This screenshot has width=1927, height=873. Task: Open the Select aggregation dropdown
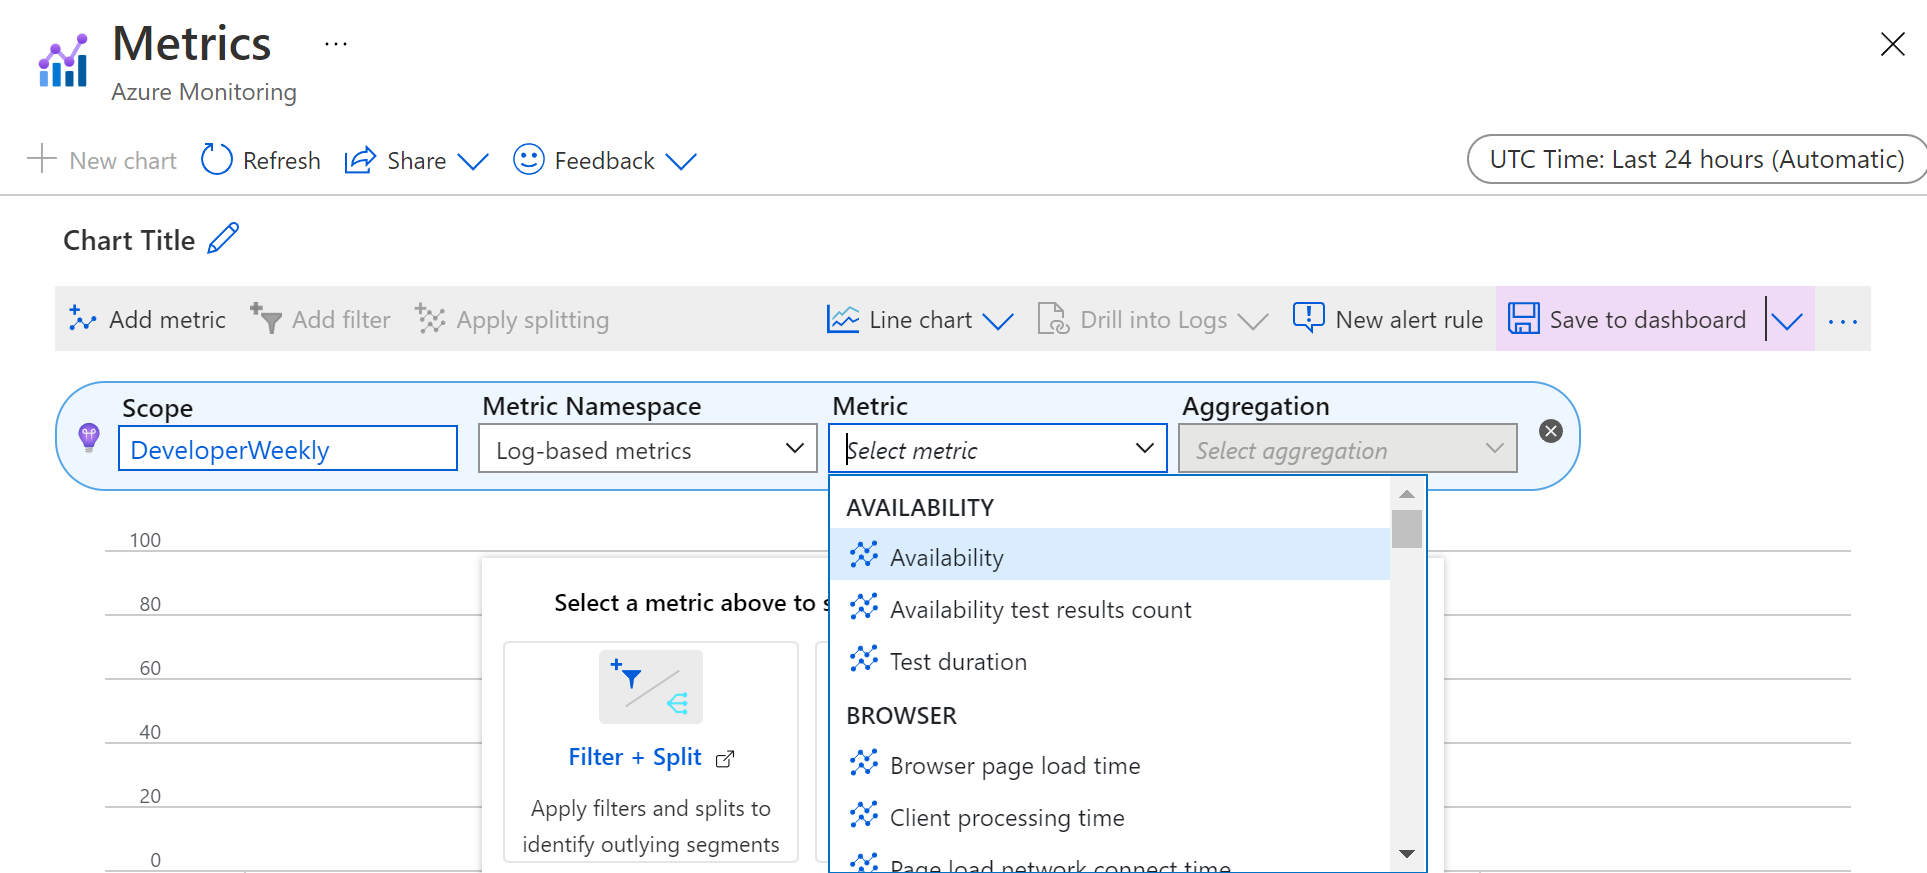[x=1348, y=449]
